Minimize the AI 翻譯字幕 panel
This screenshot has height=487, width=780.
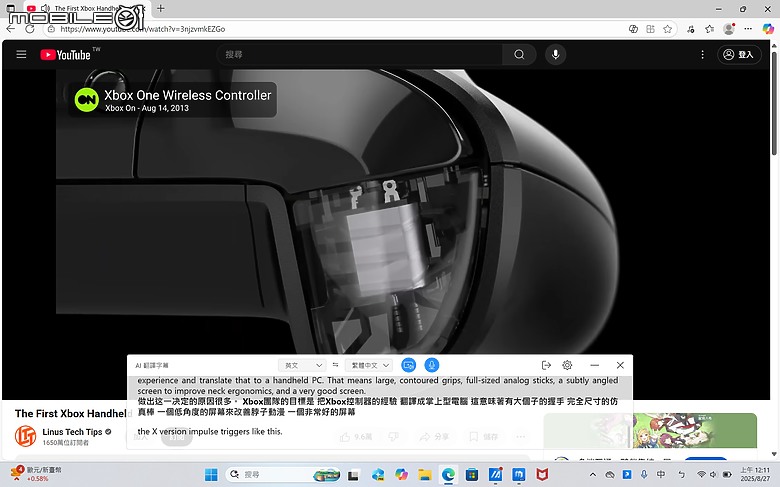pyautogui.click(x=594, y=365)
